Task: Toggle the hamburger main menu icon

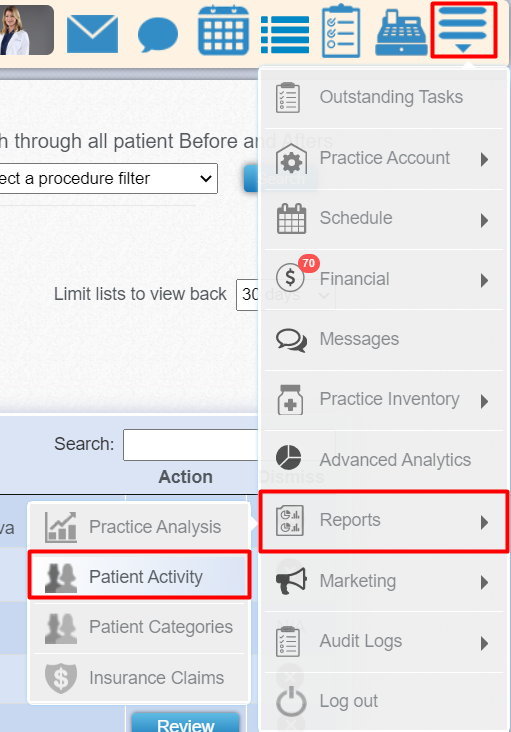Action: point(463,30)
